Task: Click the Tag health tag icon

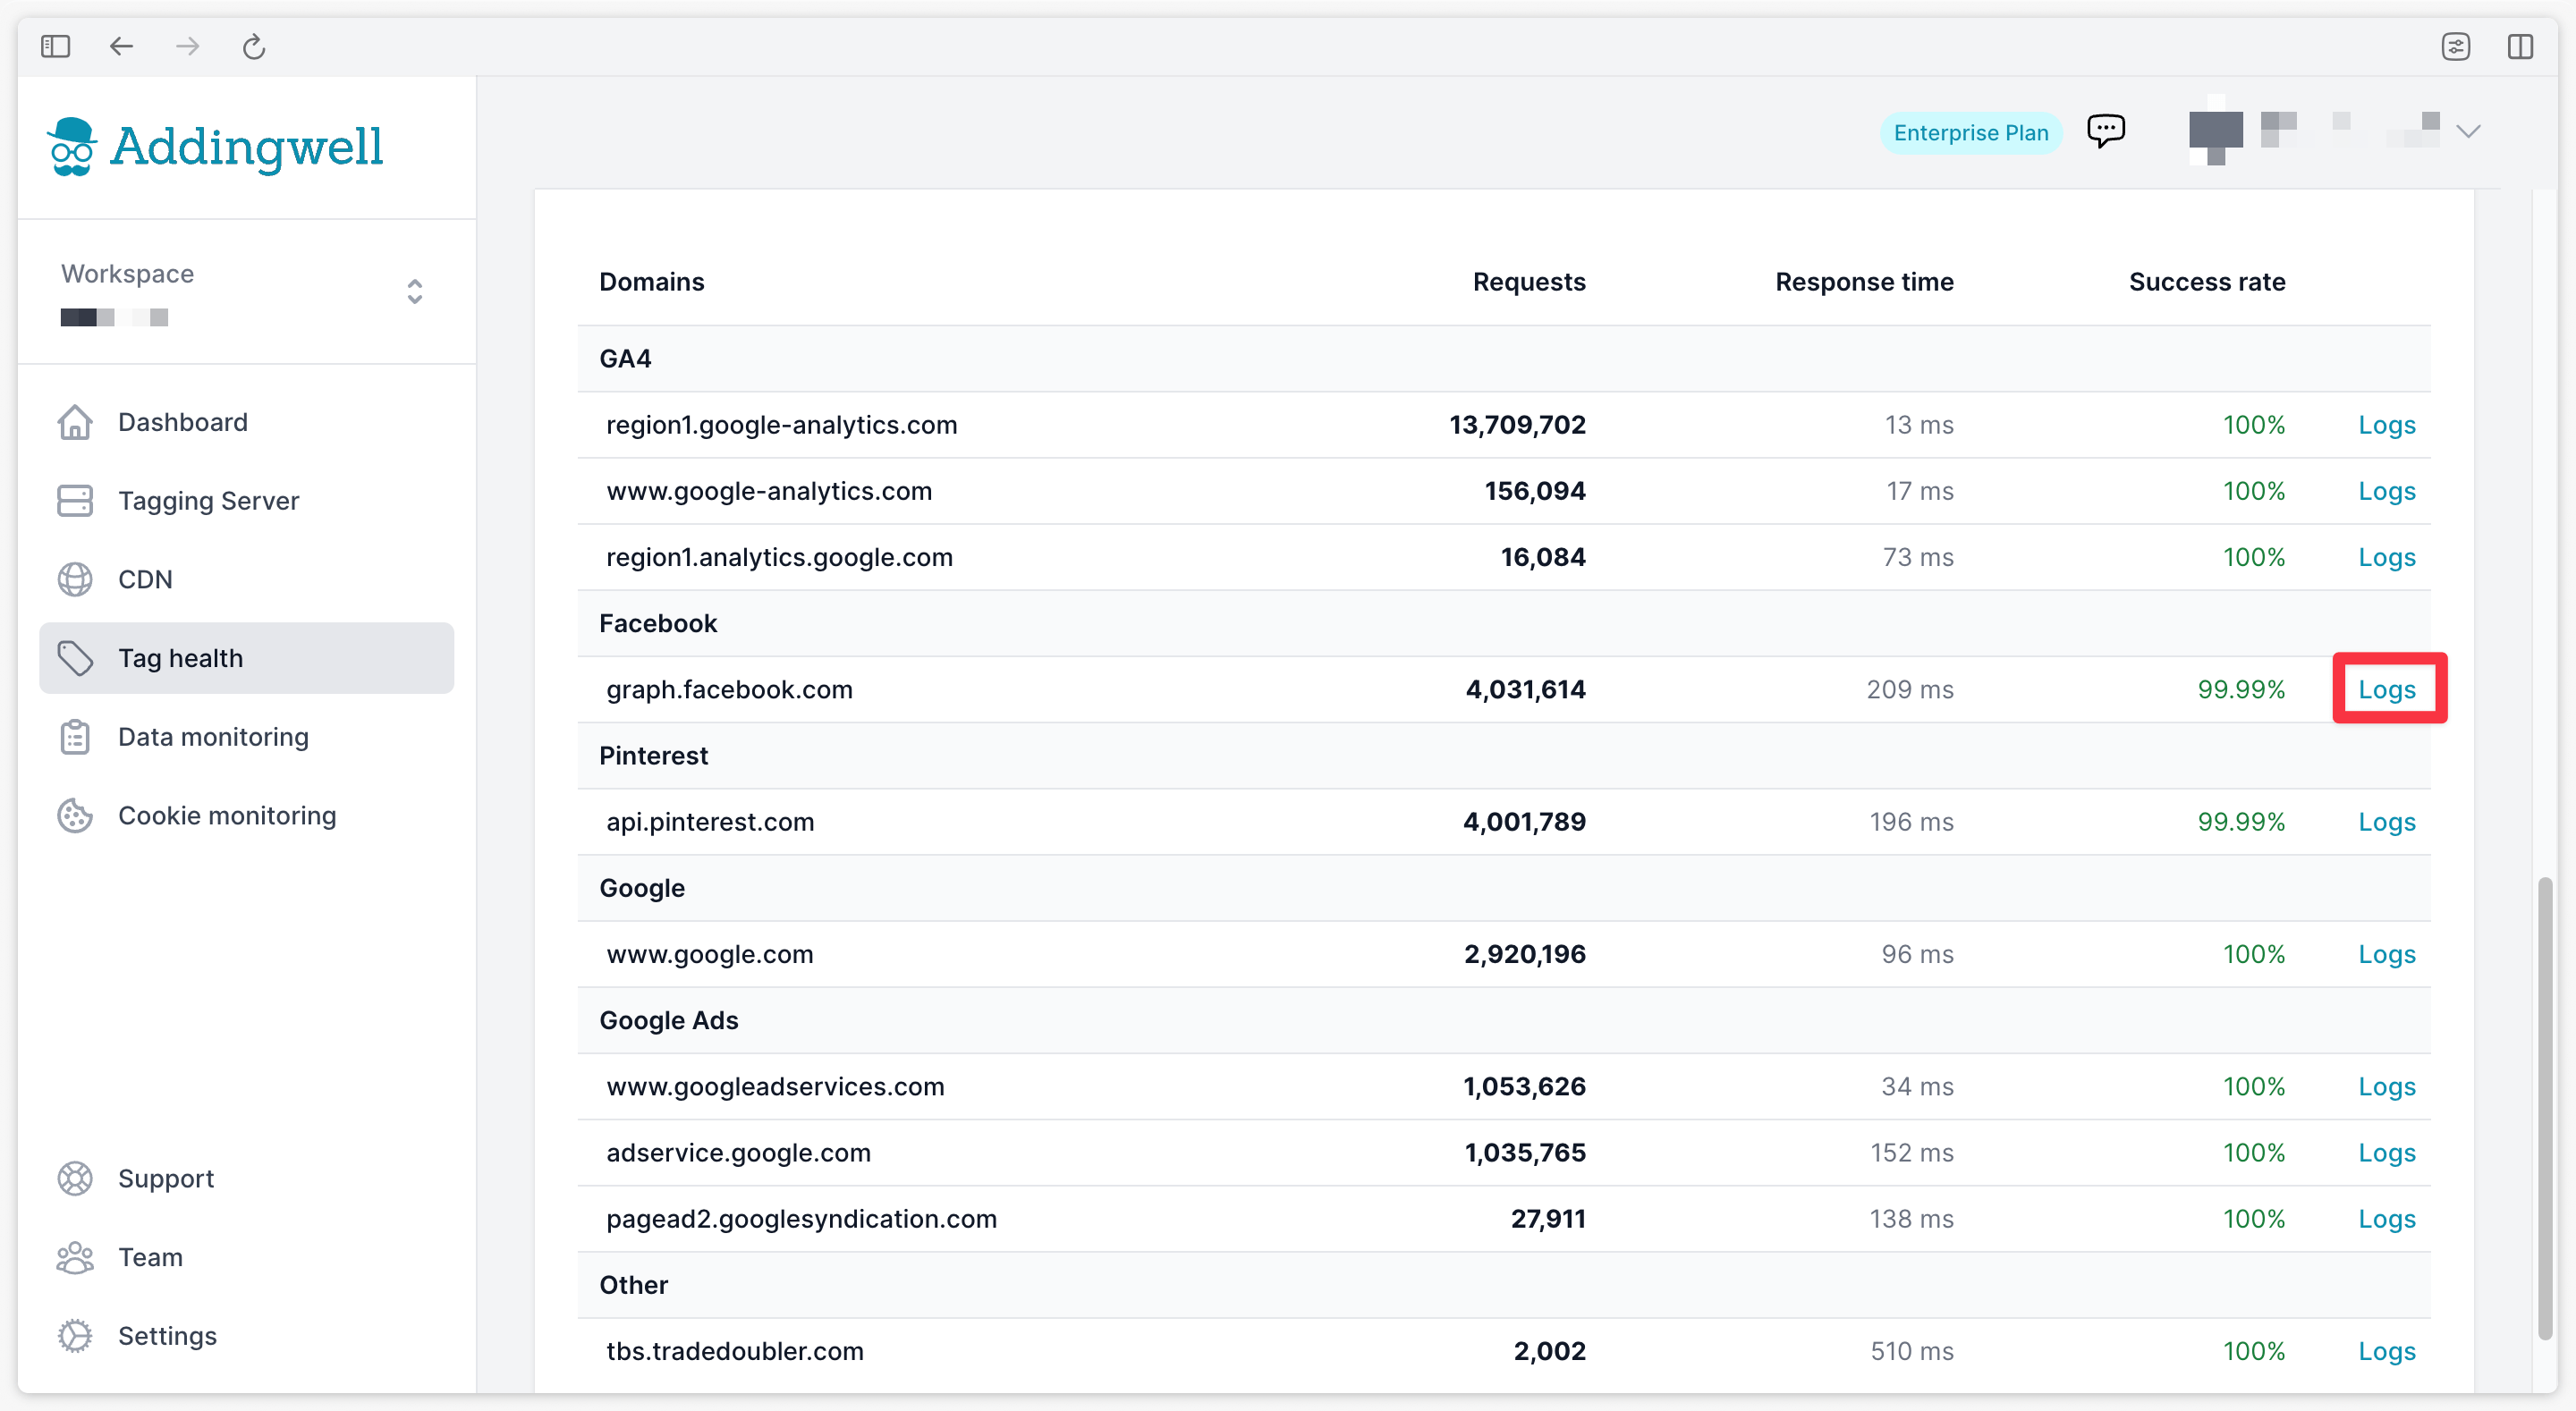Action: coord(75,658)
